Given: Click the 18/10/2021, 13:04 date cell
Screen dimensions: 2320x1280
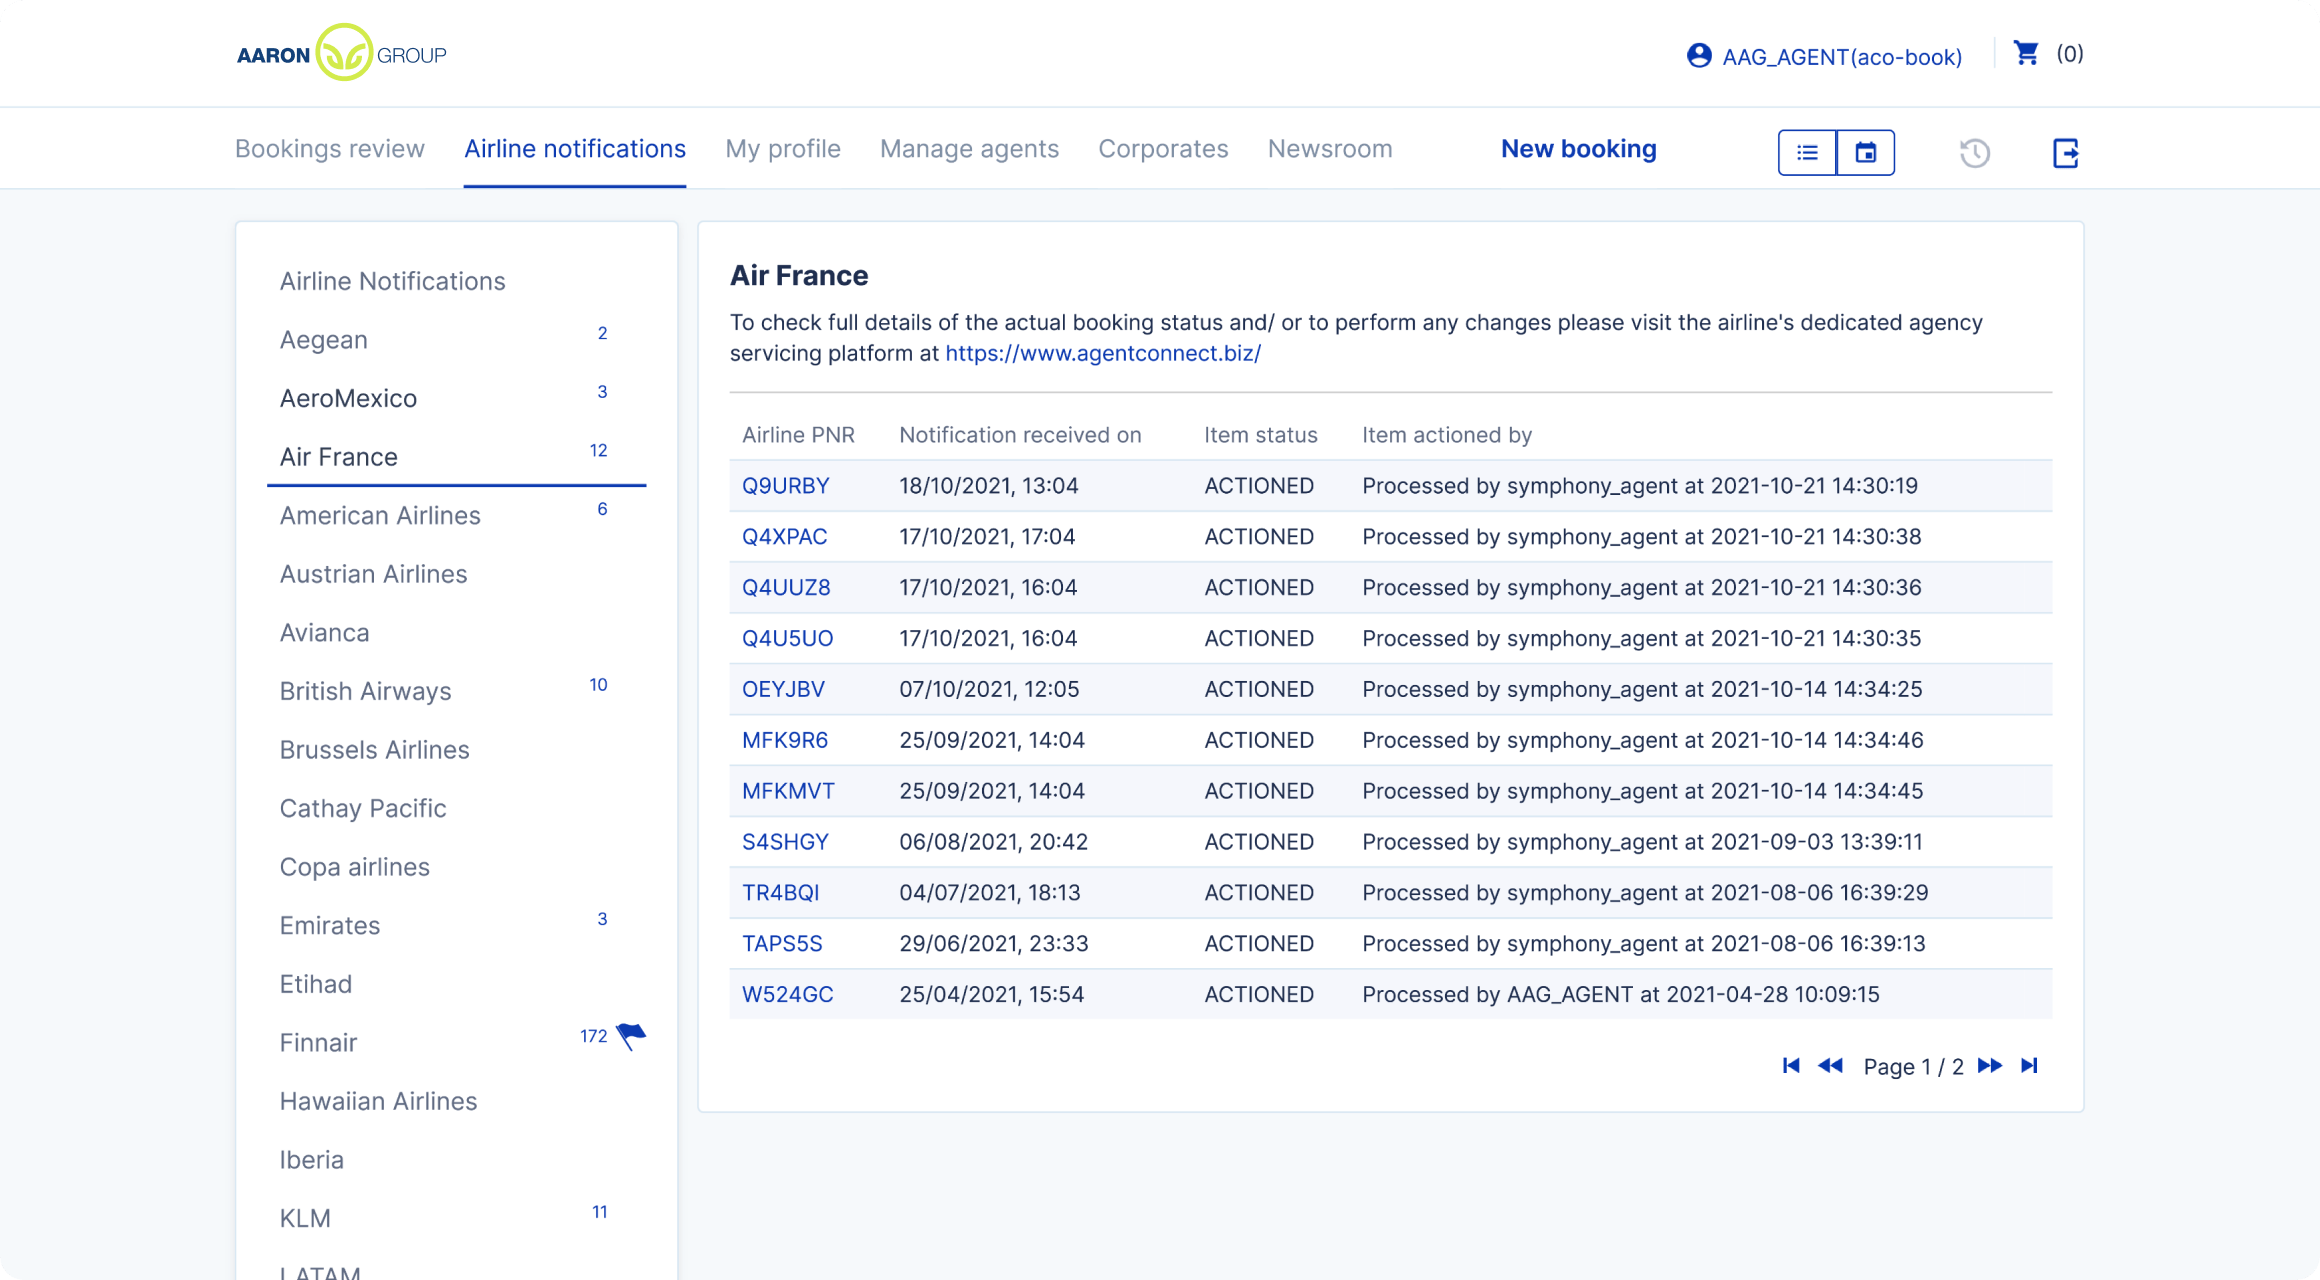Looking at the screenshot, I should pyautogui.click(x=988, y=486).
